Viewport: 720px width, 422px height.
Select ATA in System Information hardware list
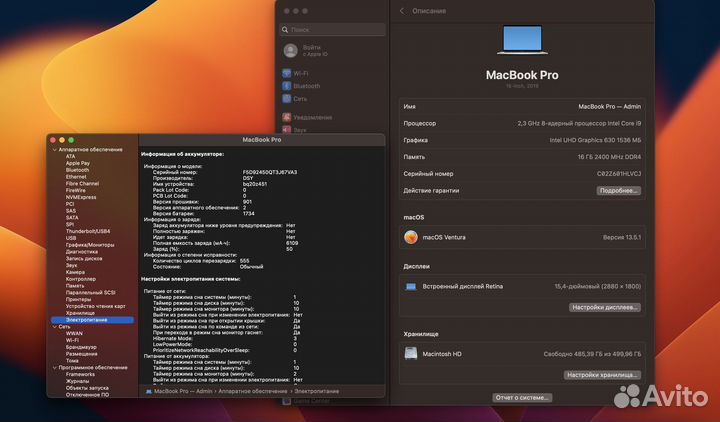pos(70,157)
